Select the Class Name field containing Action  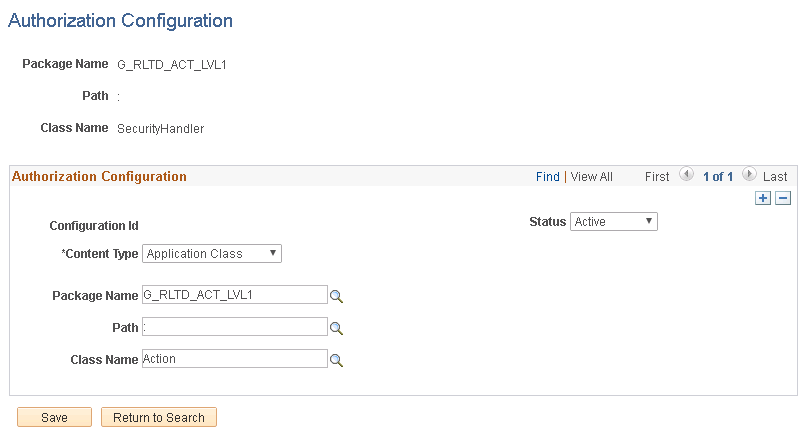point(234,359)
